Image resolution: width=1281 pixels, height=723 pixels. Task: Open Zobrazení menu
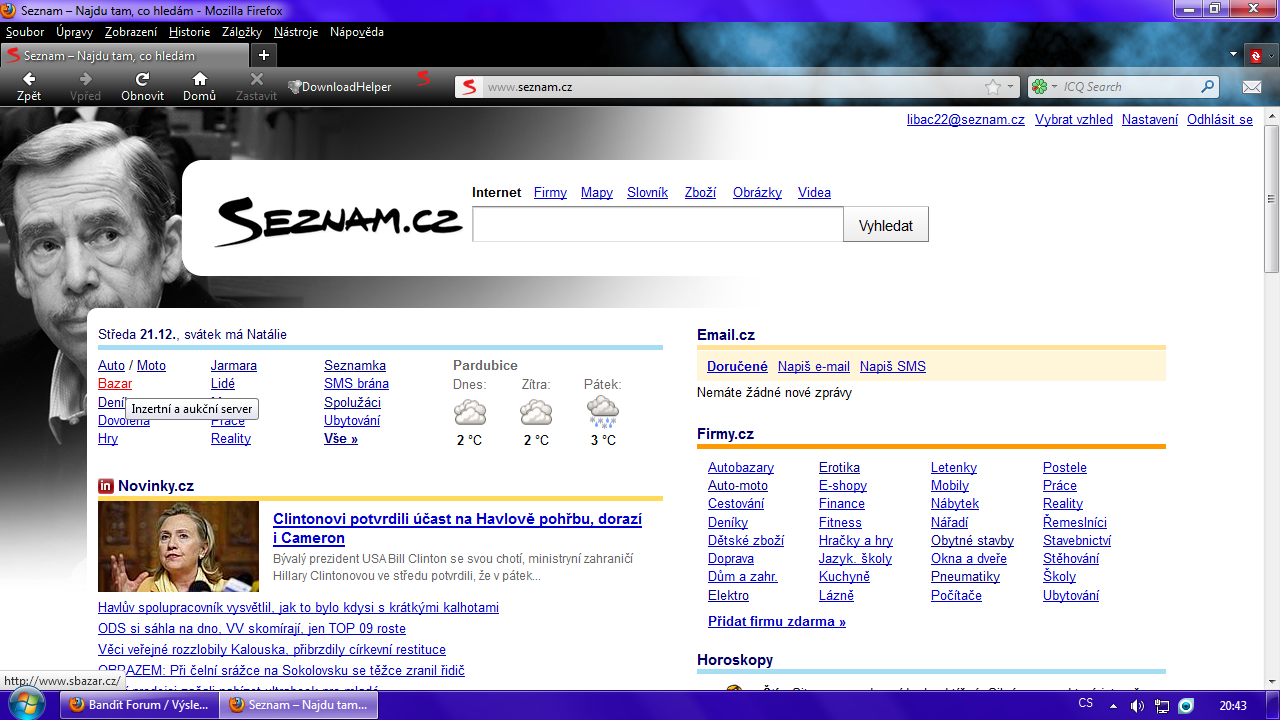[x=131, y=32]
